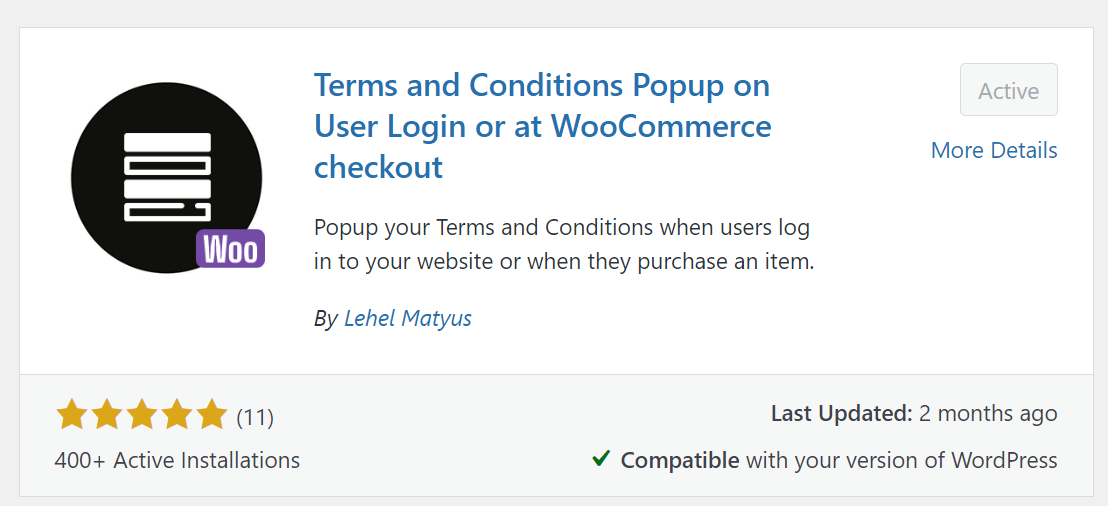Click the fourth rating star

point(176,414)
